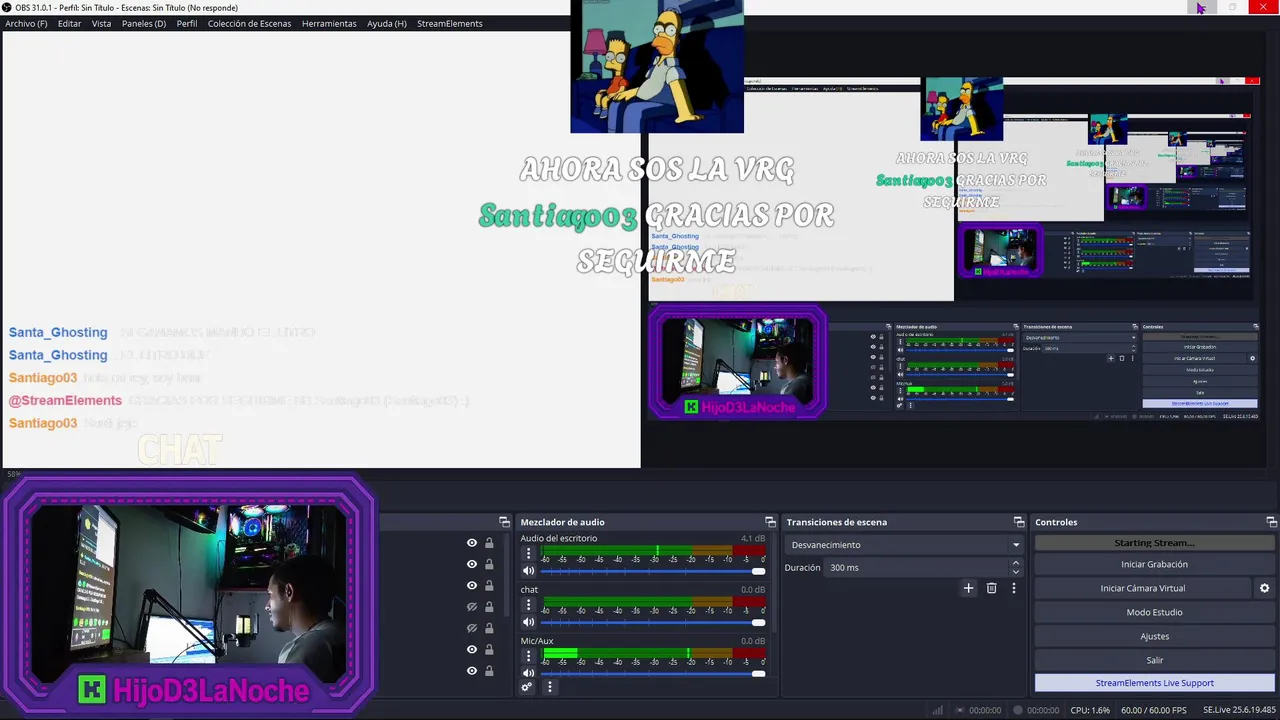Open Ayuda (H) menu
Viewport: 1280px width, 720px height.
coord(387,23)
